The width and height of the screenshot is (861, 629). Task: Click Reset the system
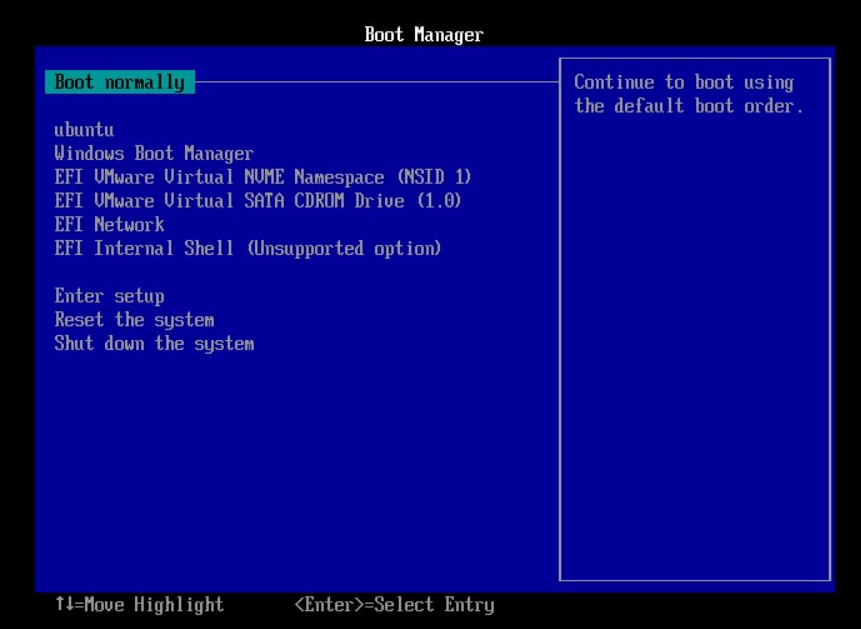tap(134, 320)
